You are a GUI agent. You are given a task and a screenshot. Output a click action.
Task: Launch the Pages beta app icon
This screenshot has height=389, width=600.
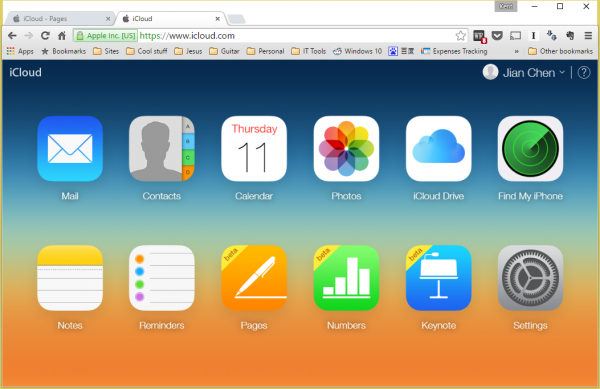point(254,278)
